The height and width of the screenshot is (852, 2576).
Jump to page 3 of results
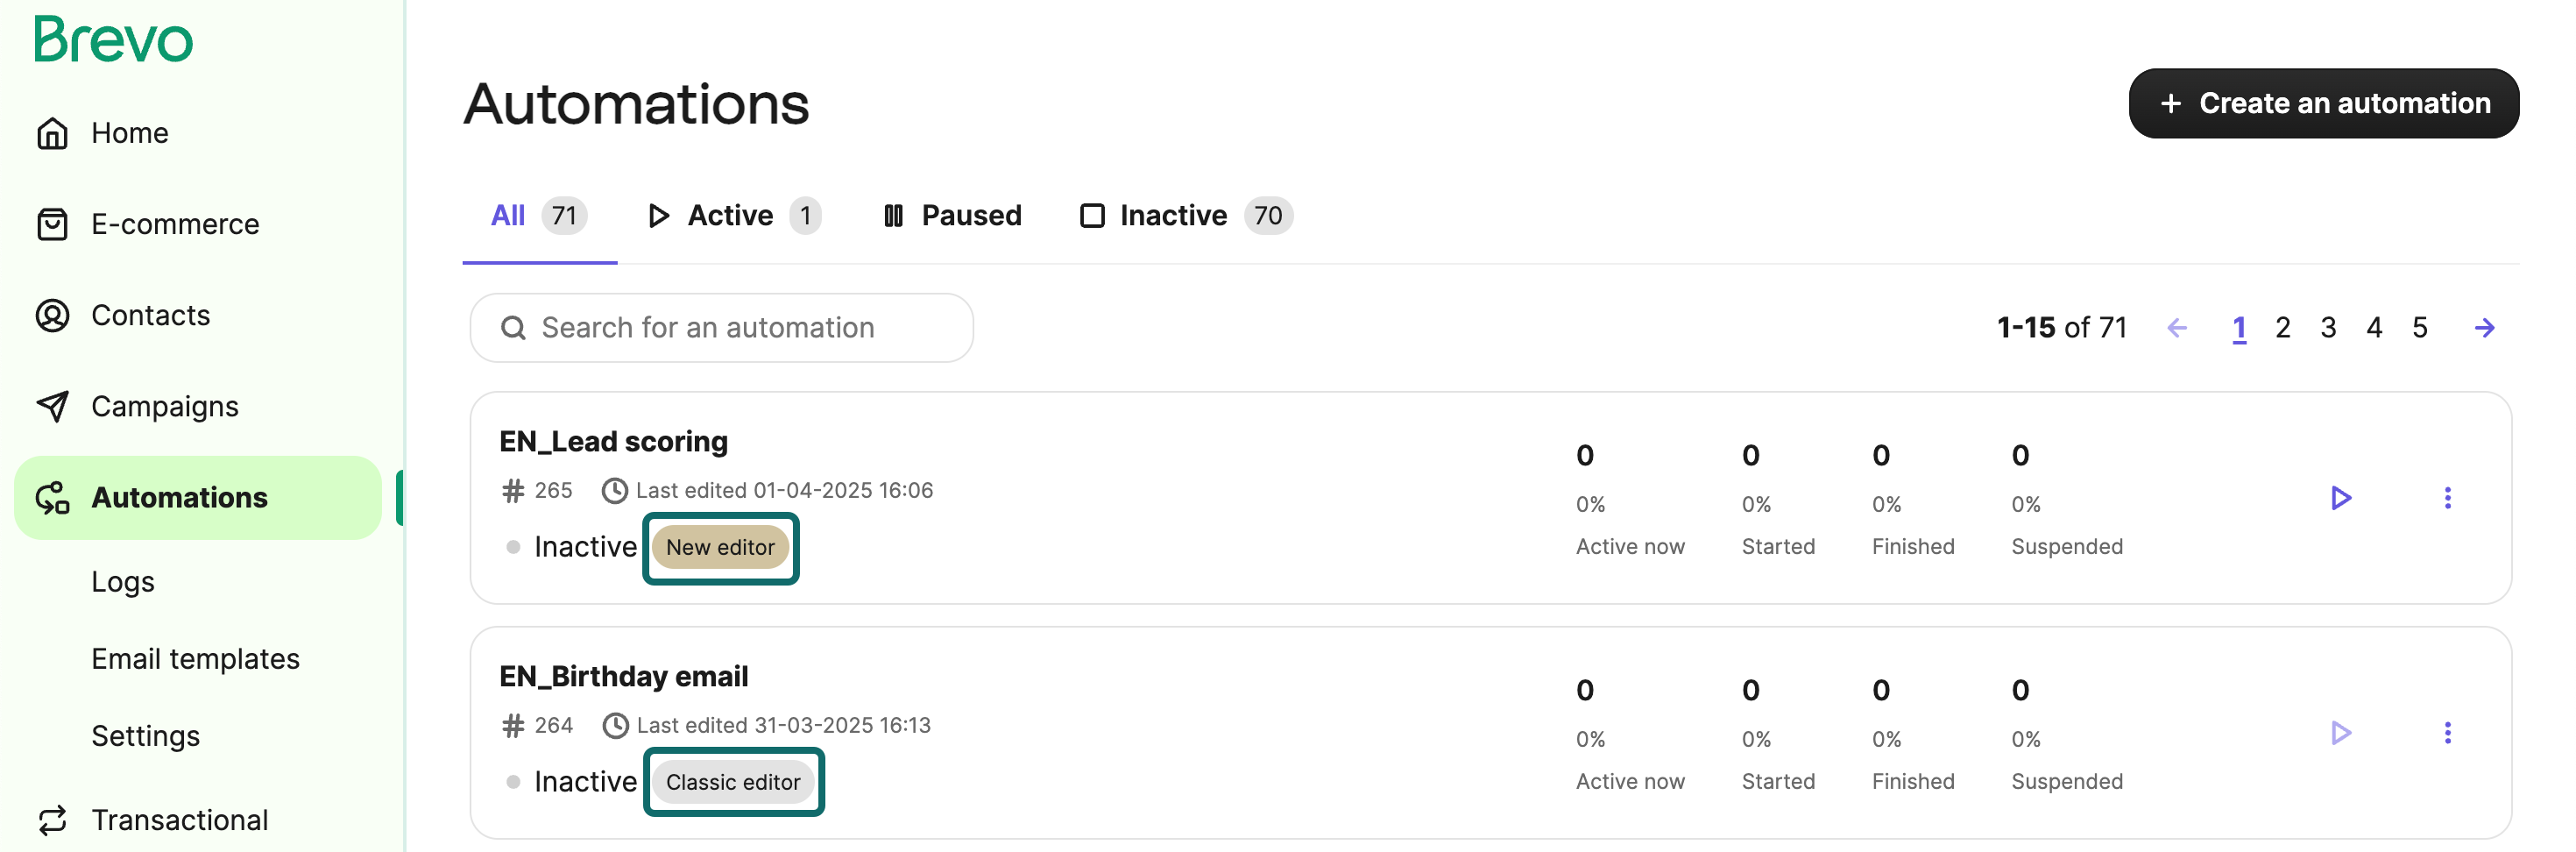(x=2328, y=328)
